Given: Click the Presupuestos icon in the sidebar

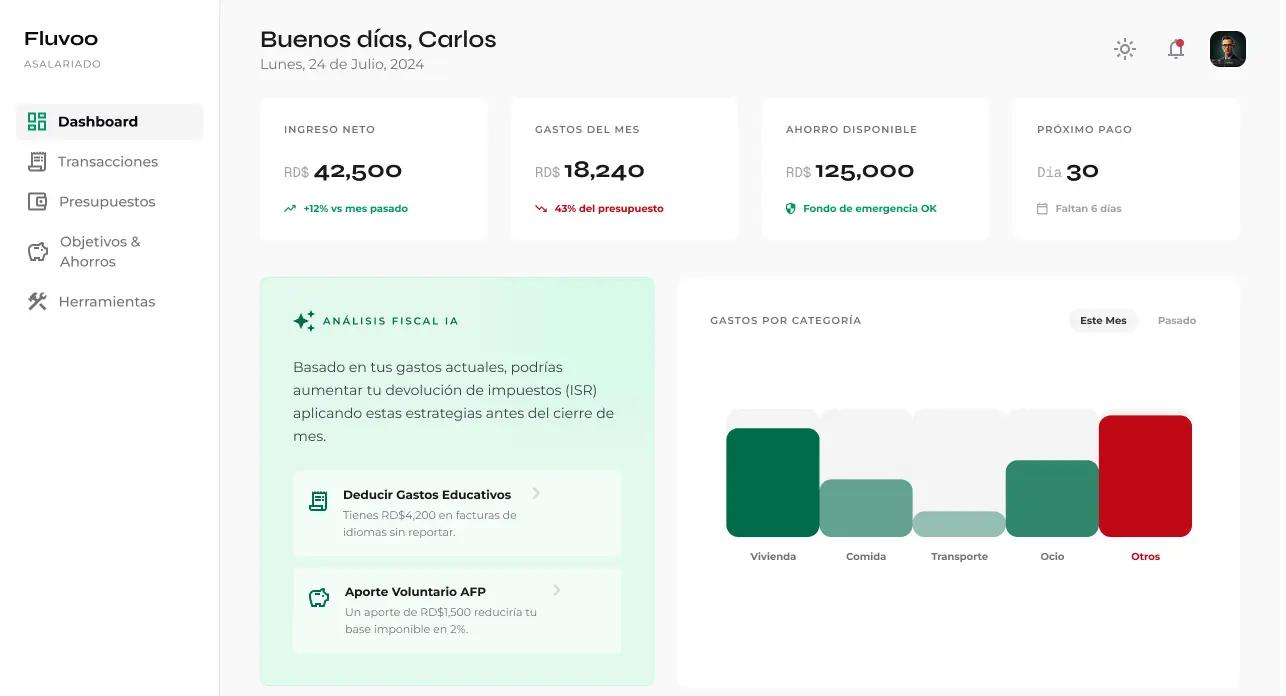Looking at the screenshot, I should tap(37, 201).
